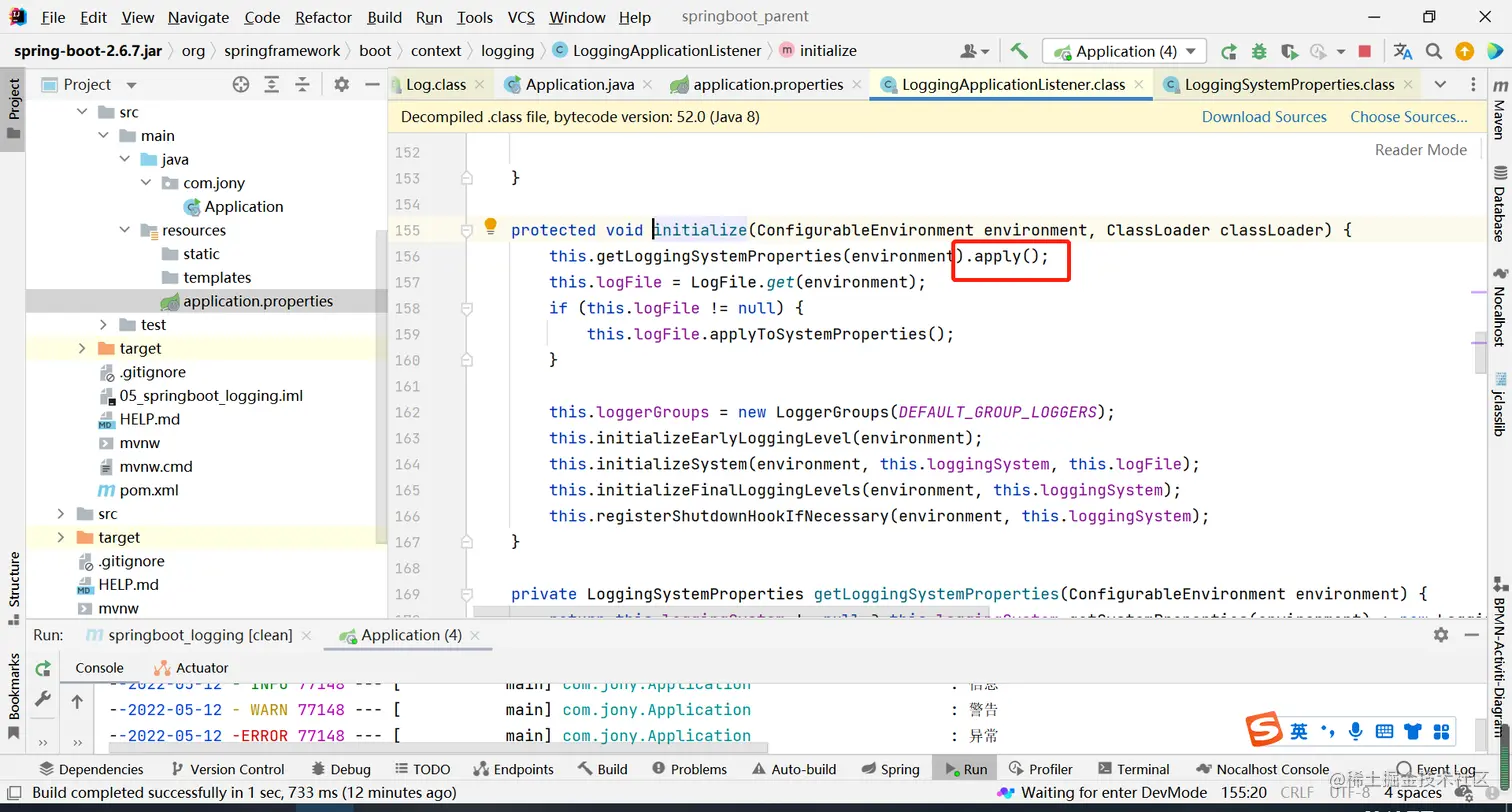Click the up arrow in the console toolbar
This screenshot has width=1512, height=812.
pos(77,702)
